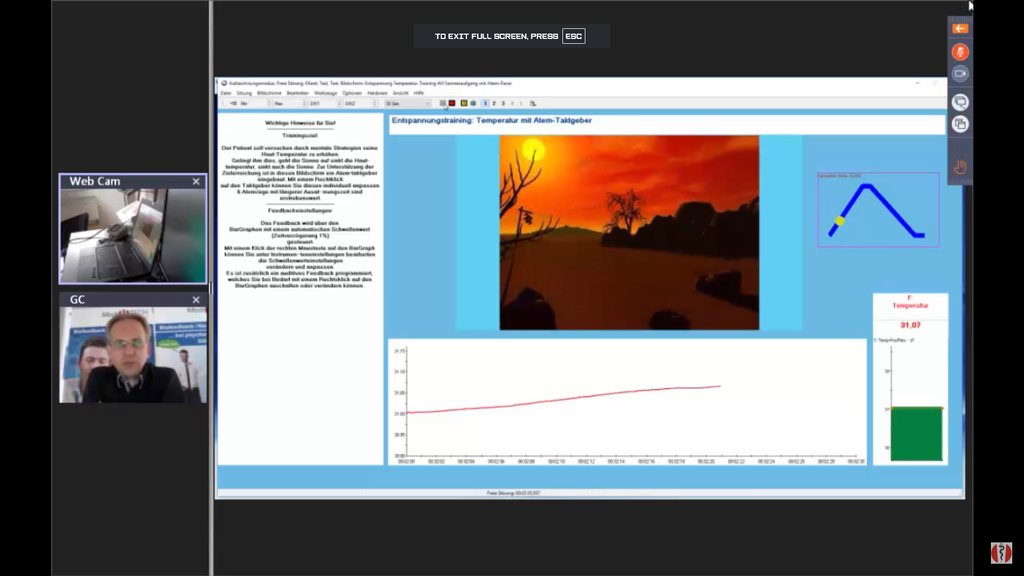The image size is (1024, 576).
Task: Click the breathing pacer curve graph
Action: point(878,210)
